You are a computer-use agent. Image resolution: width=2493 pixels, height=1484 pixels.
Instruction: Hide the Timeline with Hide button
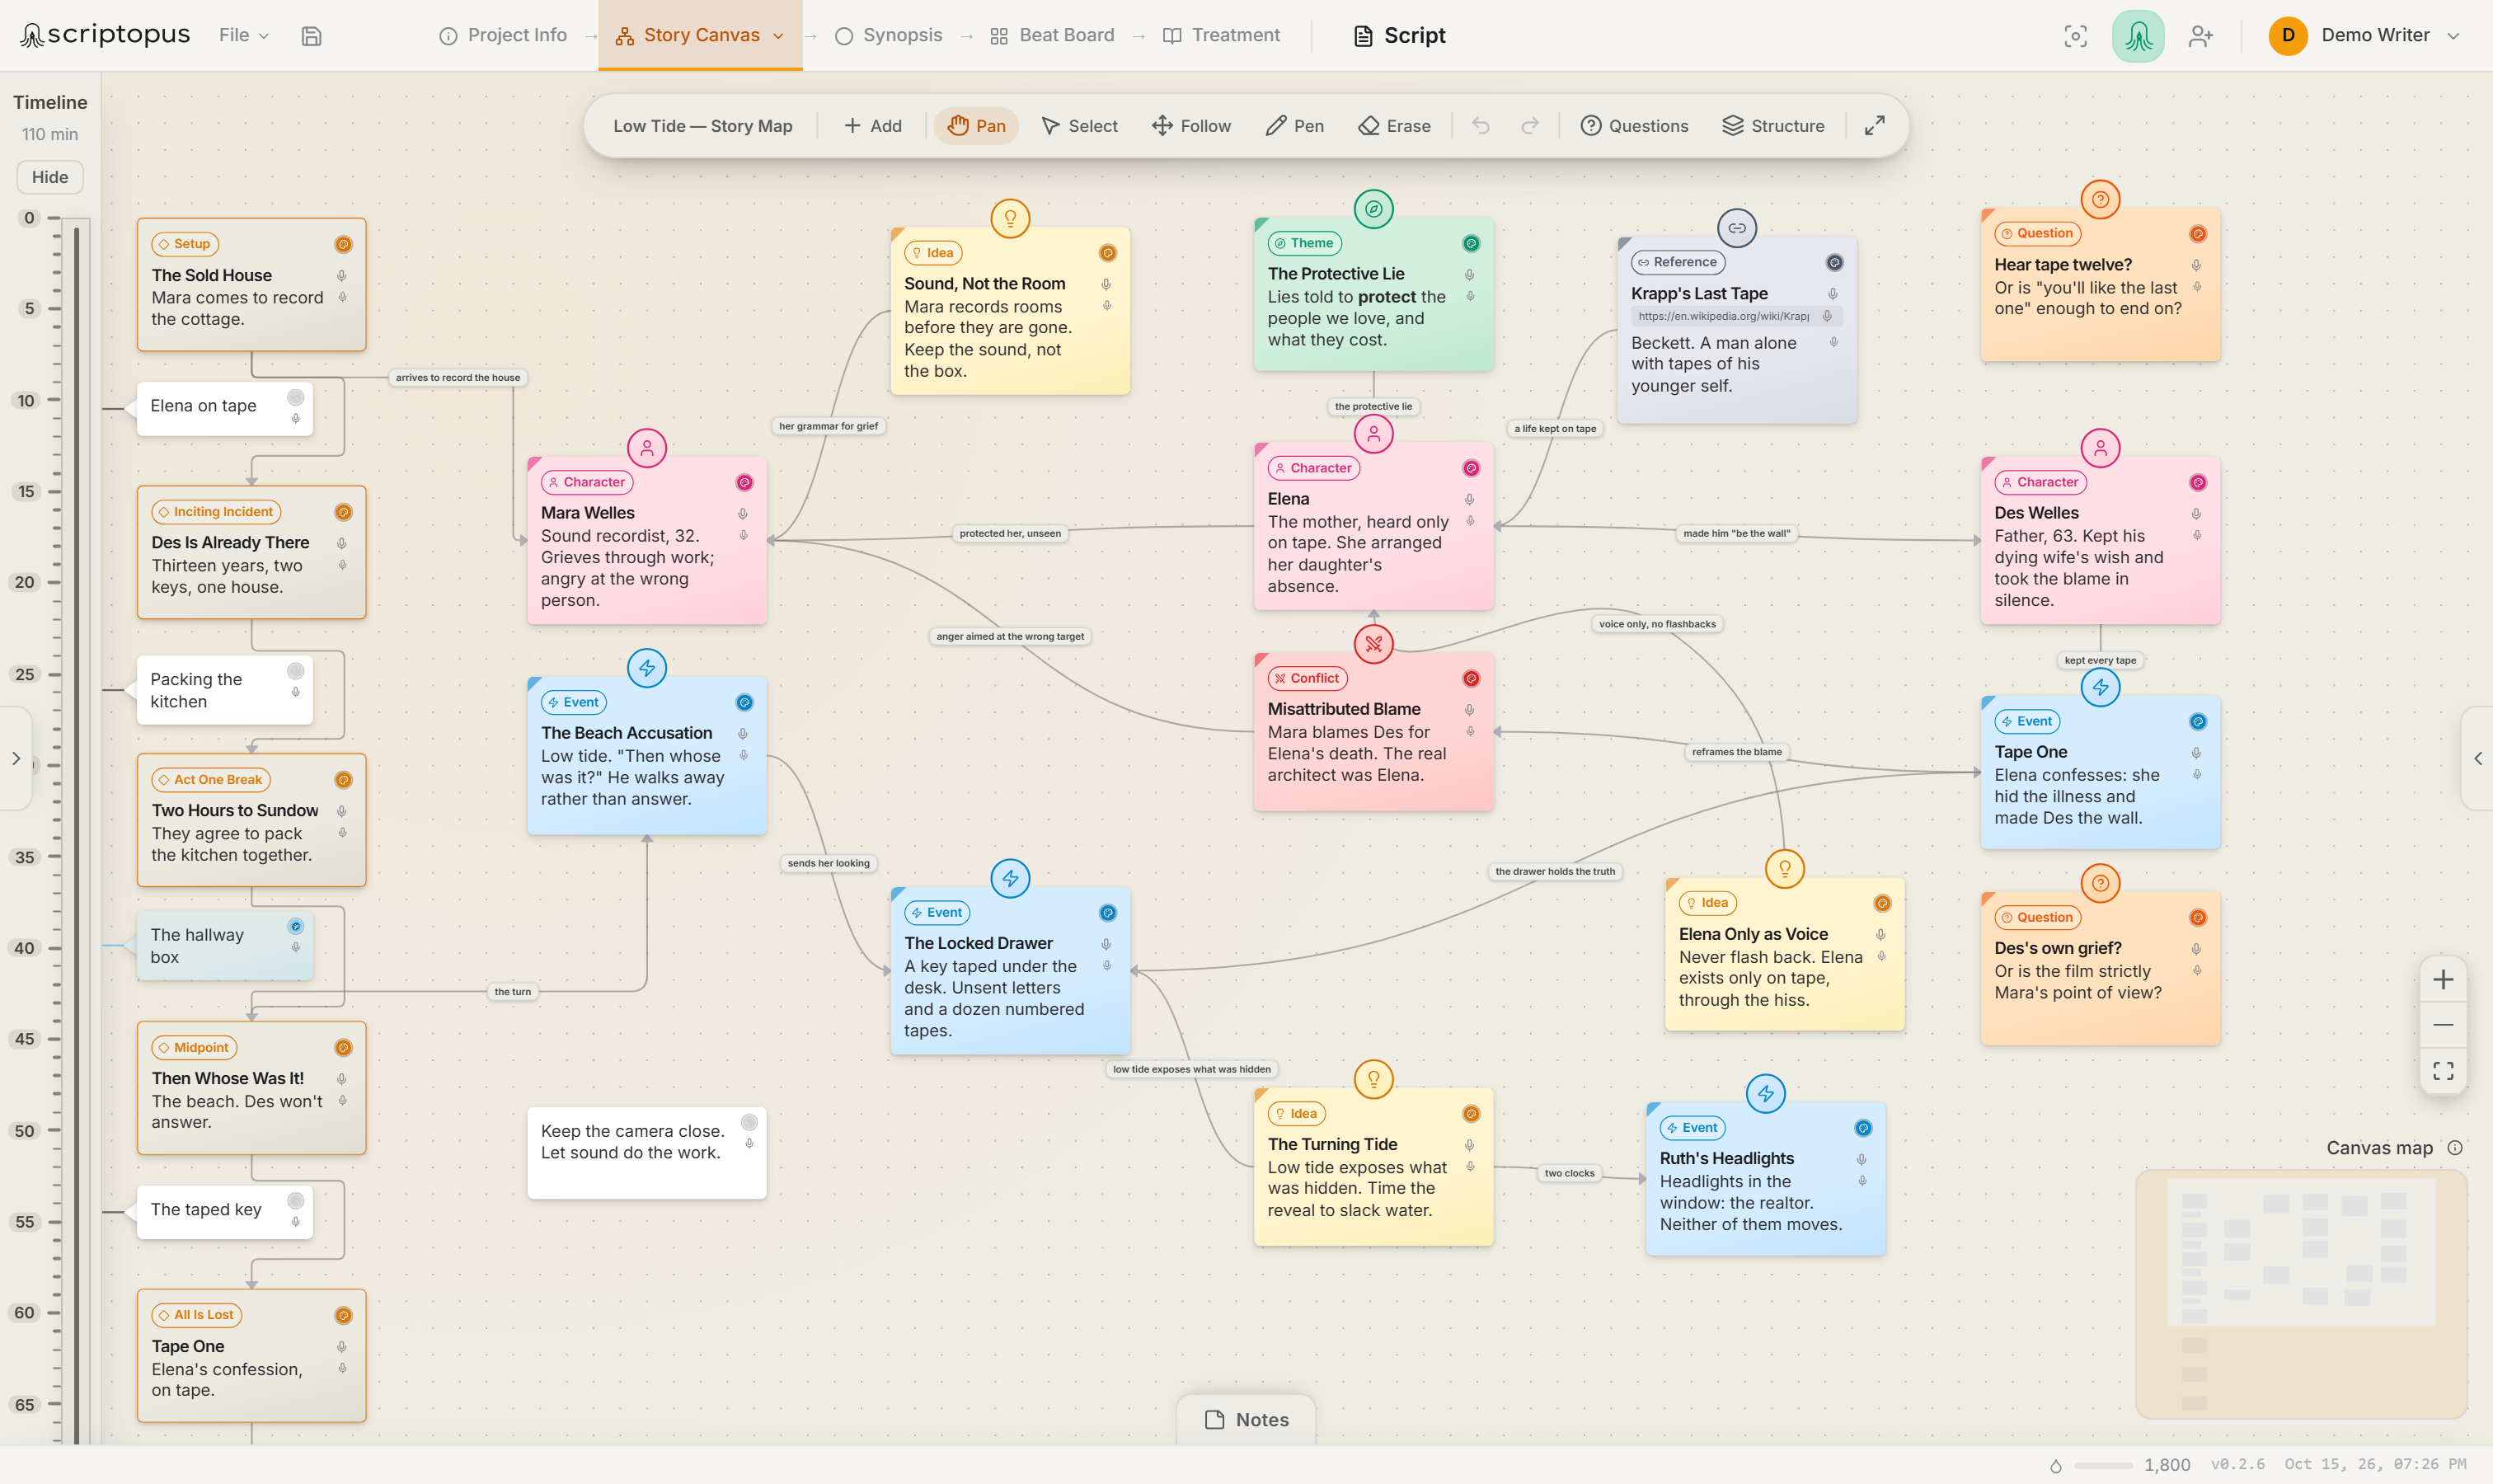50,177
